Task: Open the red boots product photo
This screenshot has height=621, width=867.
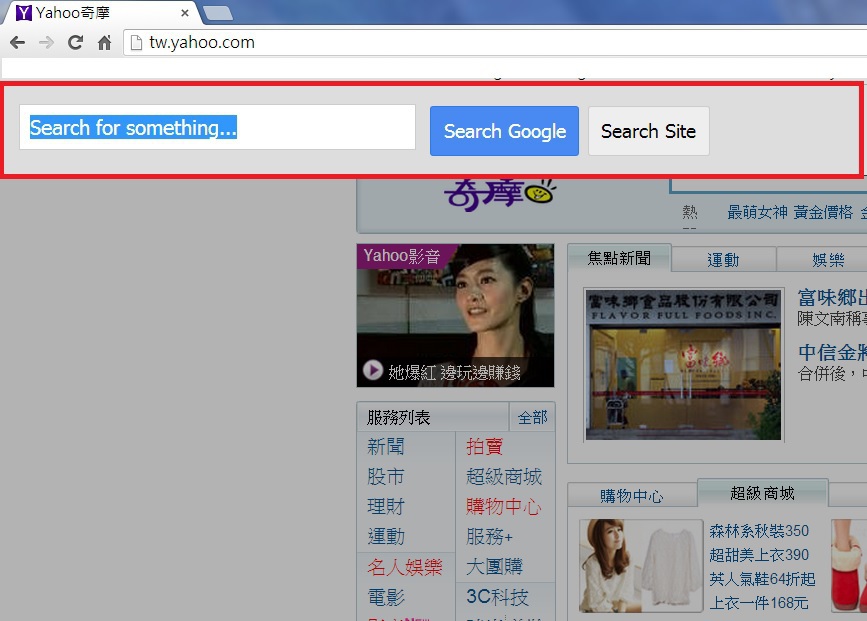Action: pos(849,565)
